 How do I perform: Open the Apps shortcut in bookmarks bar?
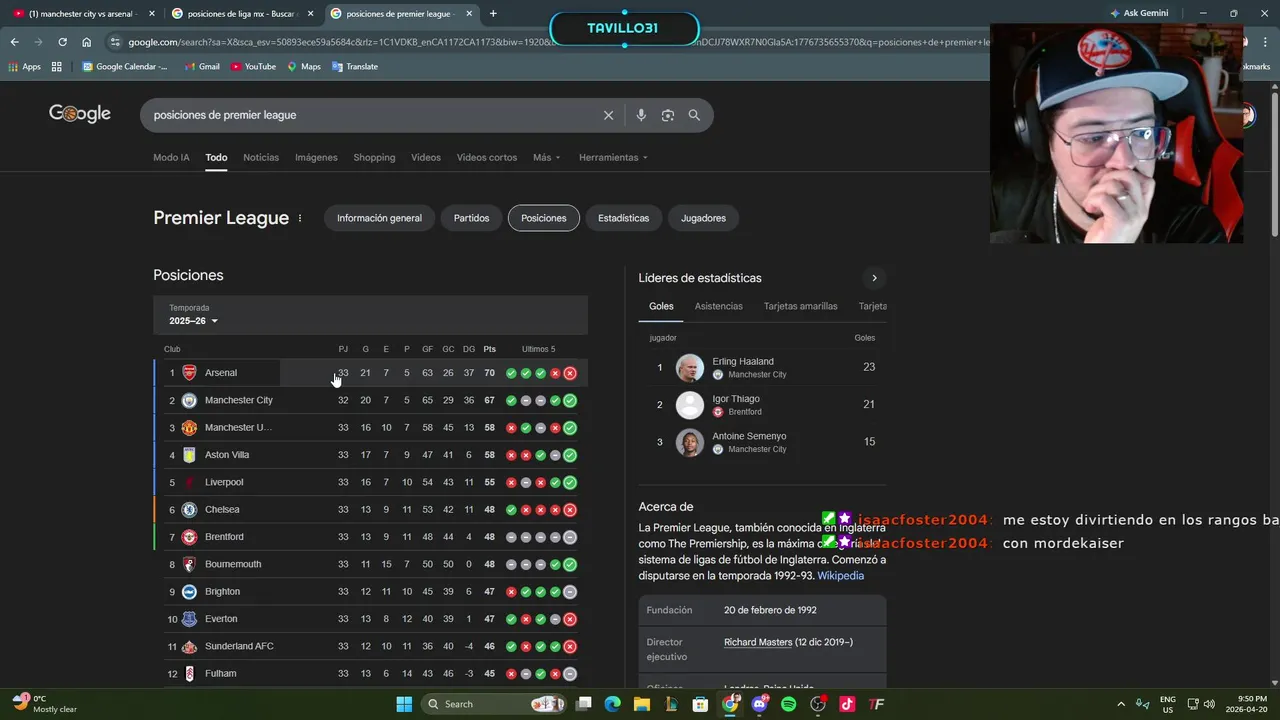click(x=25, y=67)
